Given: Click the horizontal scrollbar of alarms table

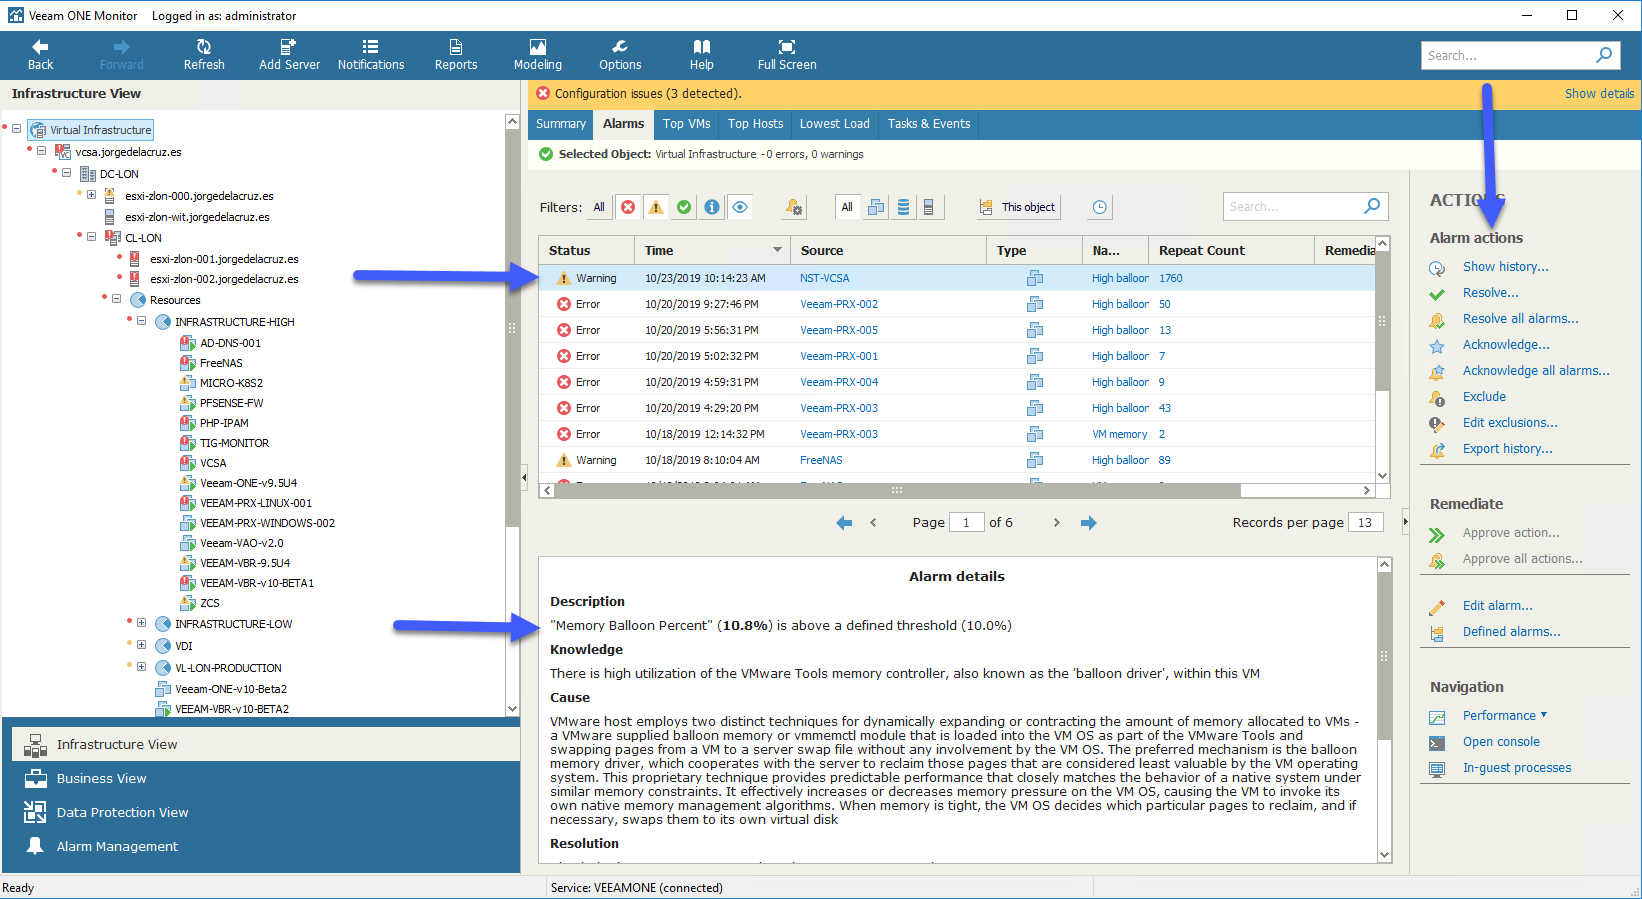Looking at the screenshot, I should [x=897, y=490].
